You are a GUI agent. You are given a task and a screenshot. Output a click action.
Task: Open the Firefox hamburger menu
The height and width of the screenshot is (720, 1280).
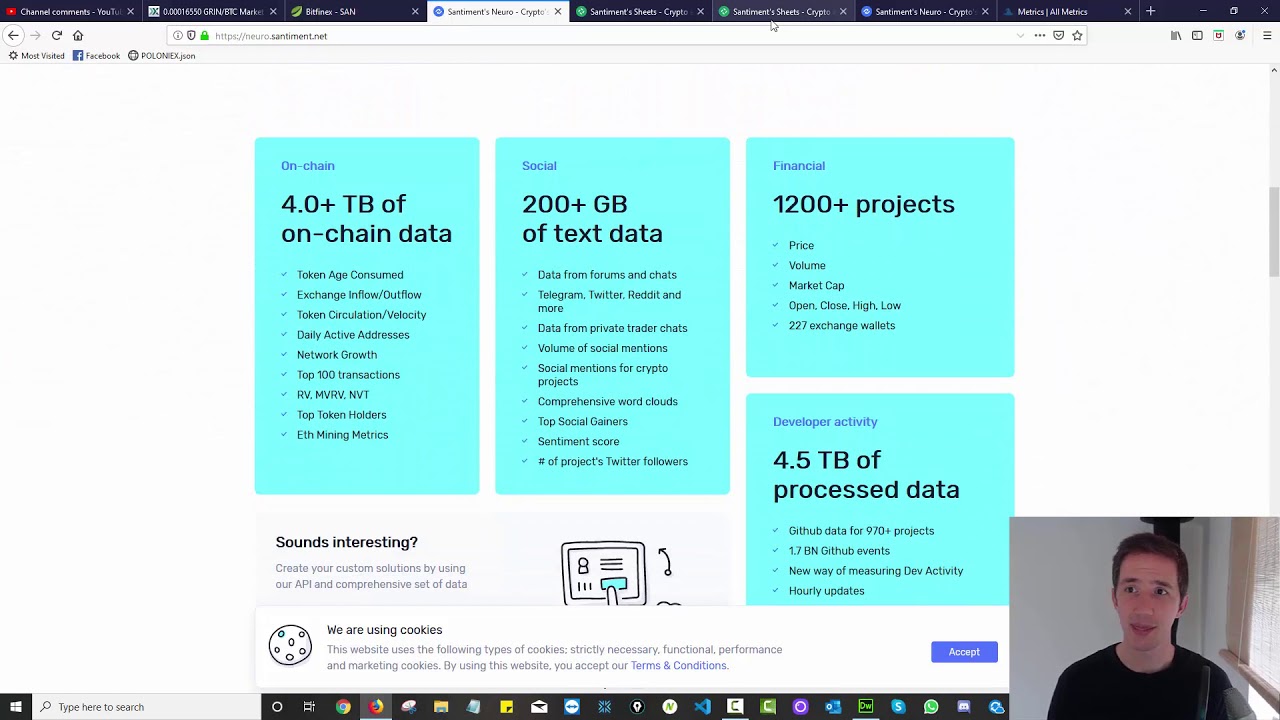pyautogui.click(x=1267, y=35)
